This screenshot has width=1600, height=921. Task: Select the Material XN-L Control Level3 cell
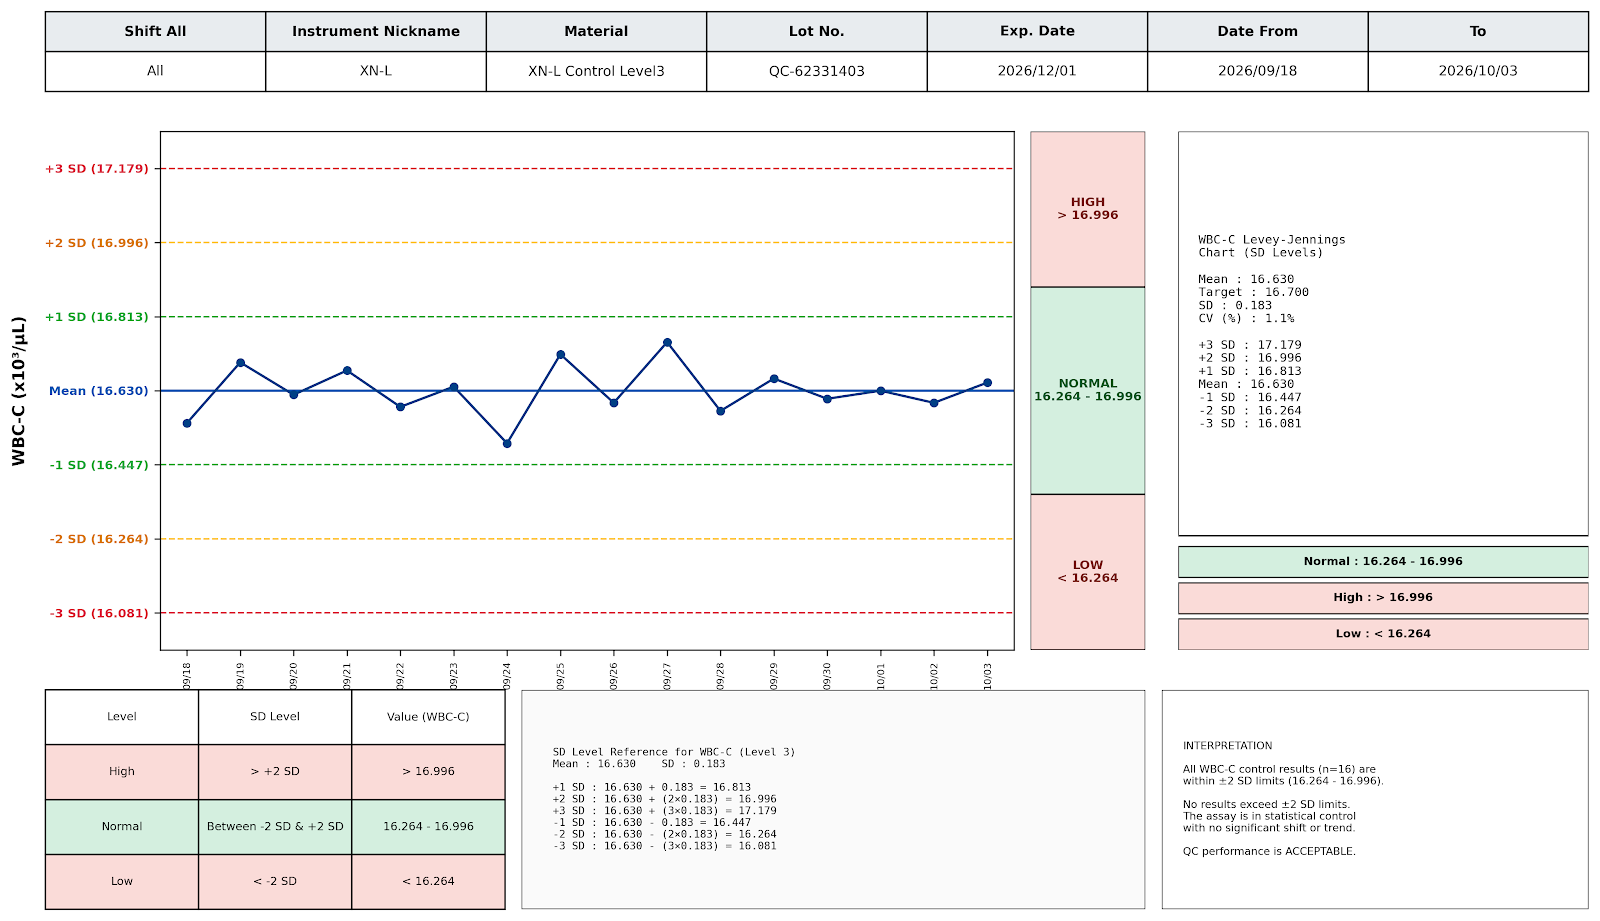point(596,71)
